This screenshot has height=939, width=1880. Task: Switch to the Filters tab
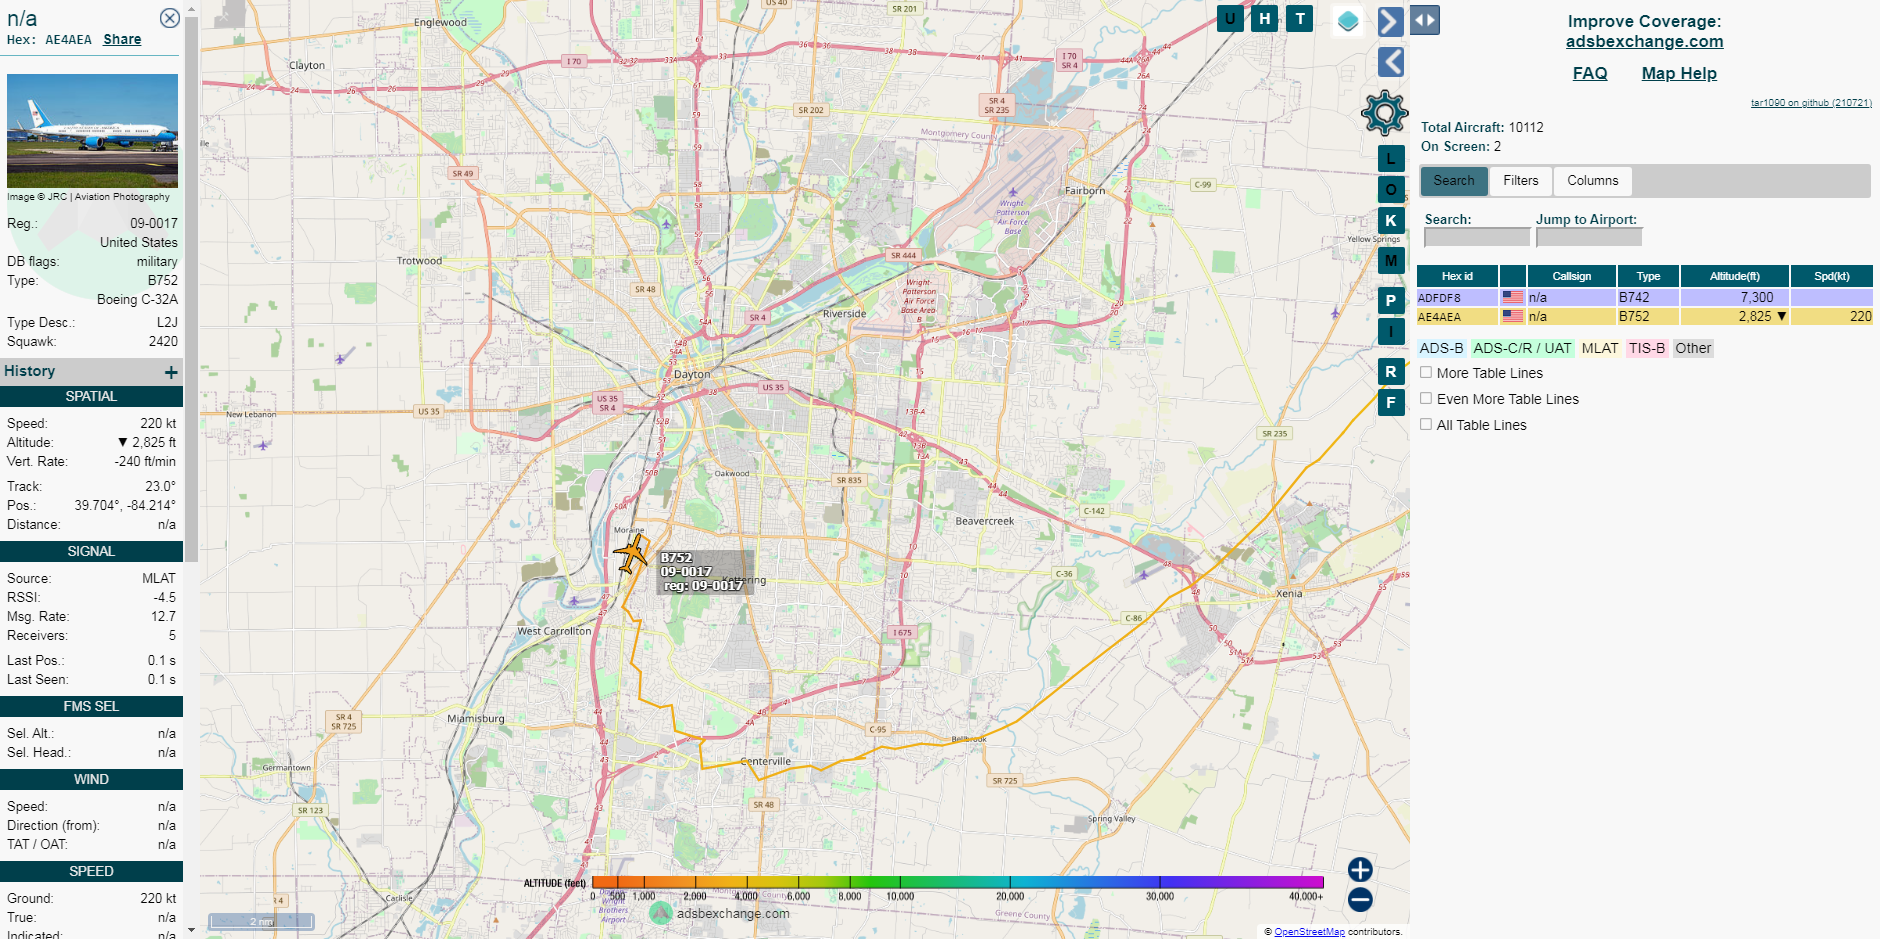point(1521,181)
